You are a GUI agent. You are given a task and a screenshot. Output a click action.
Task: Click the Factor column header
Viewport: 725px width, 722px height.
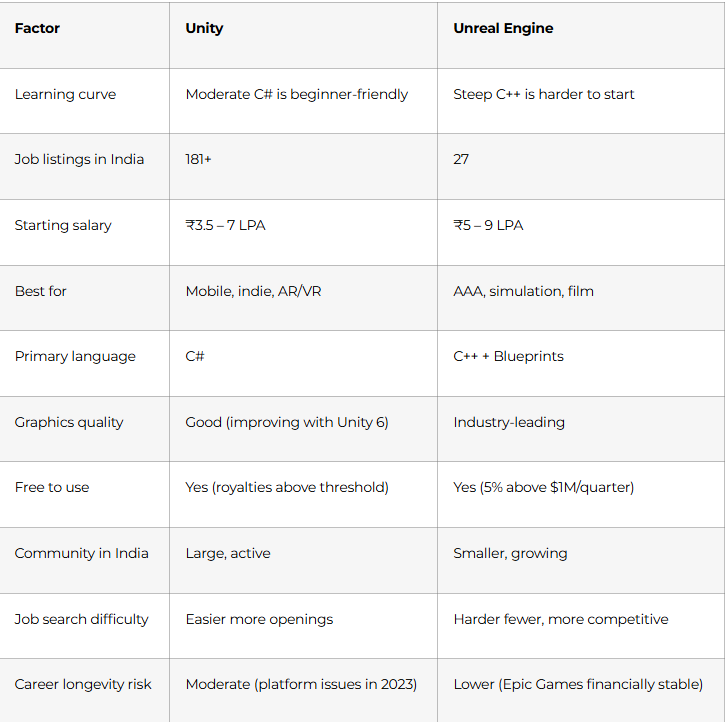(37, 28)
